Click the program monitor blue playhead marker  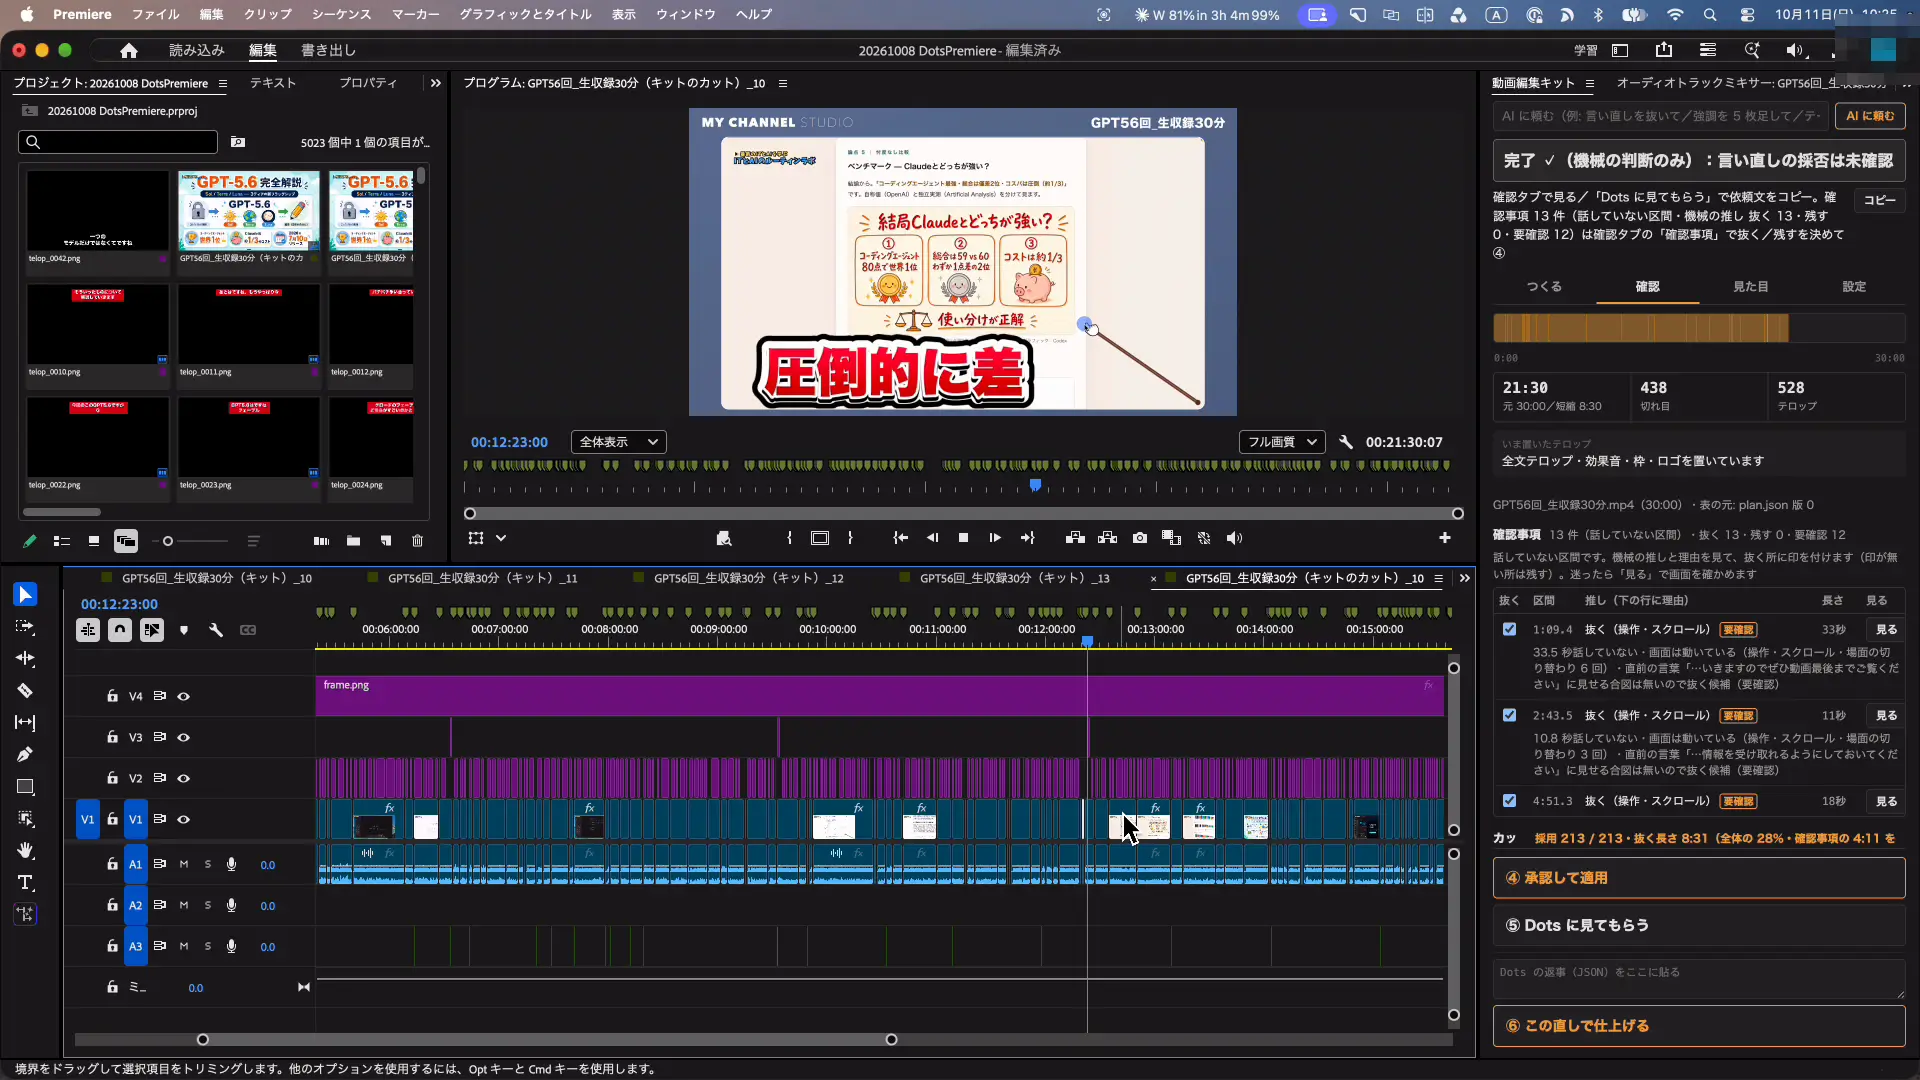[x=1035, y=485]
